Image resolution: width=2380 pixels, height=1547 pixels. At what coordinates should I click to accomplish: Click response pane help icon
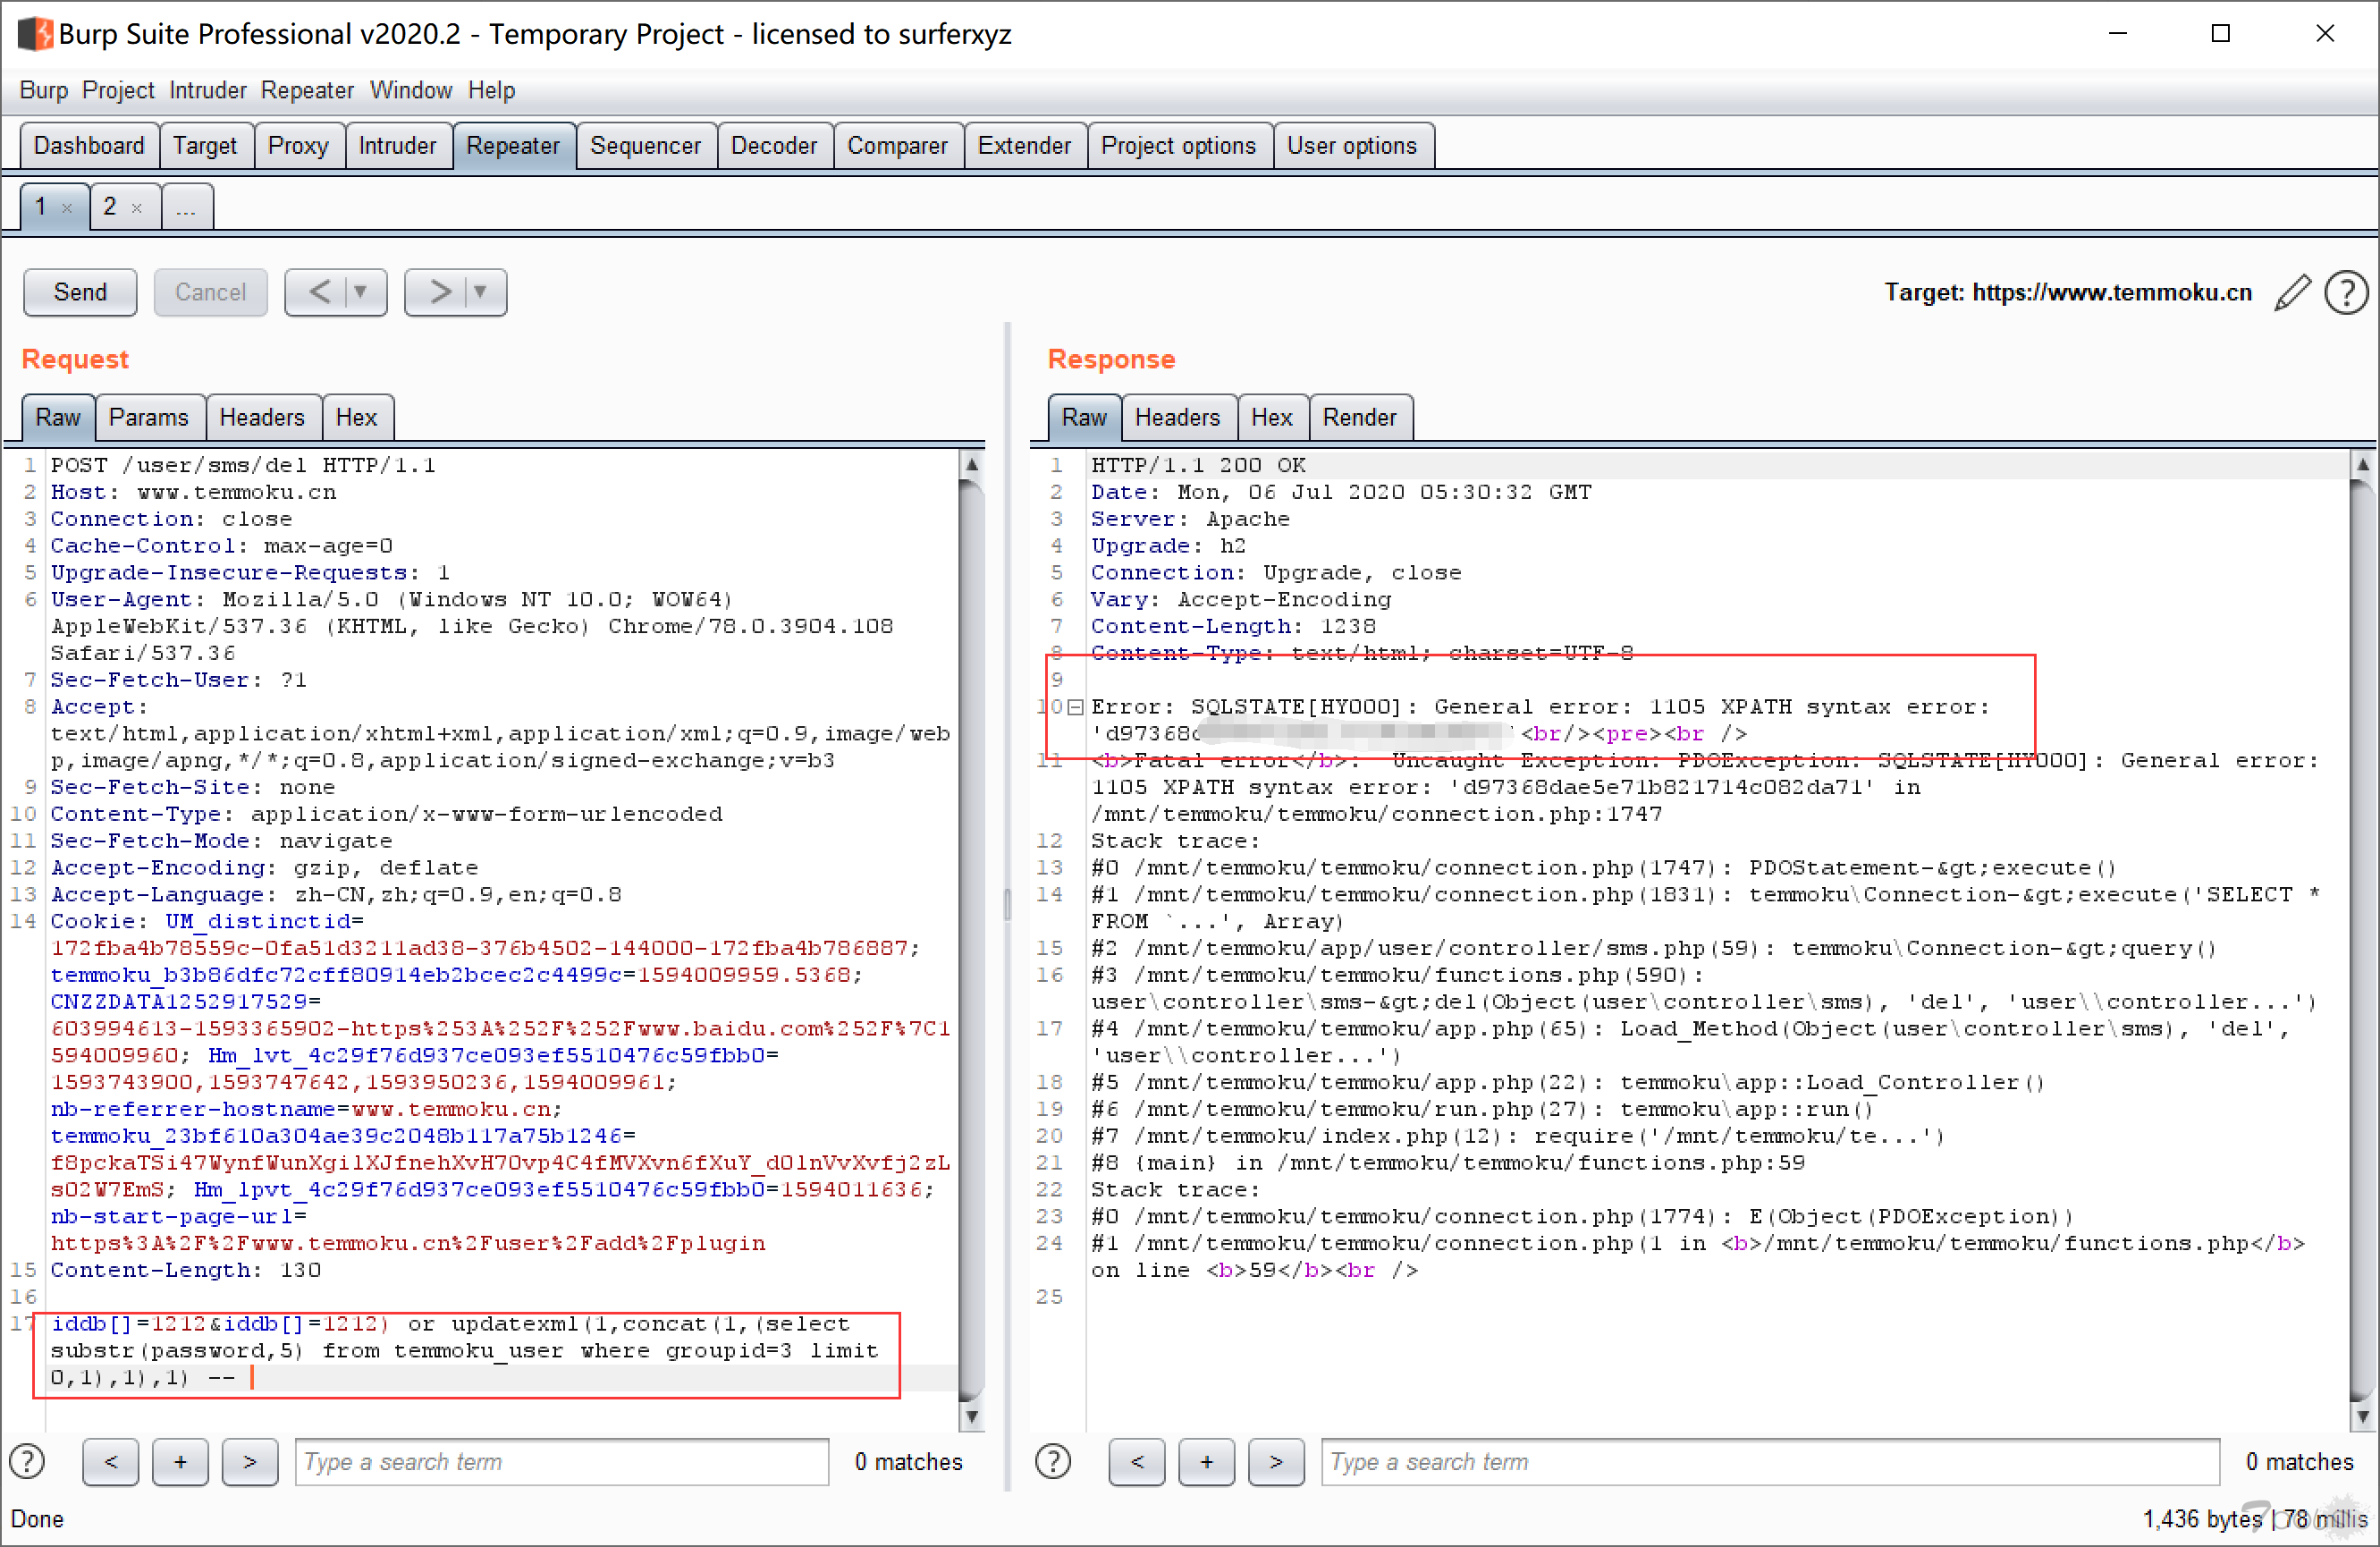(x=1052, y=1462)
